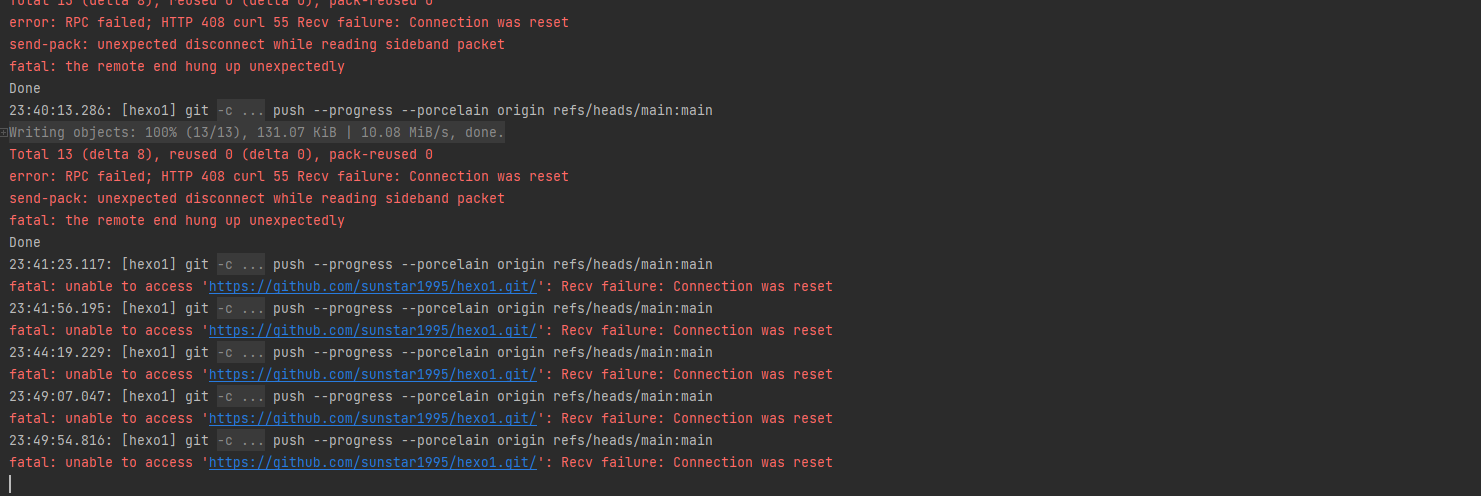Expand folded '-c ...' in 23:40:13.286 command
Viewport: 1481px width, 496px height.
coord(241,111)
